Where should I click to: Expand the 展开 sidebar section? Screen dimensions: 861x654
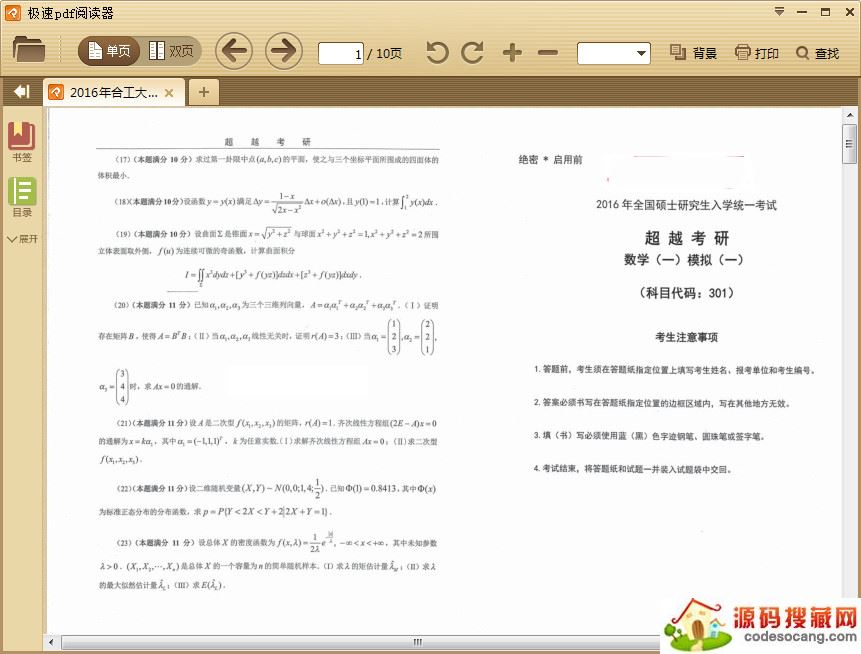(22, 239)
